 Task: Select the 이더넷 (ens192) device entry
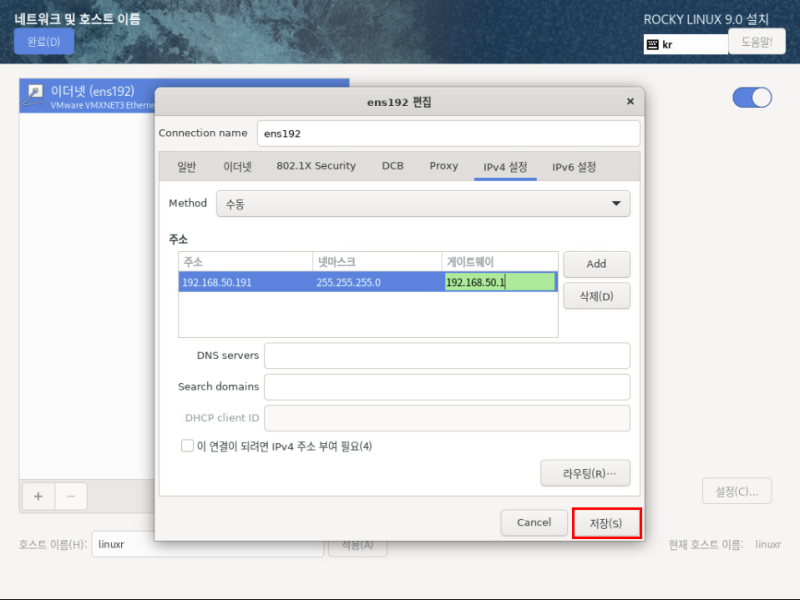(x=87, y=96)
